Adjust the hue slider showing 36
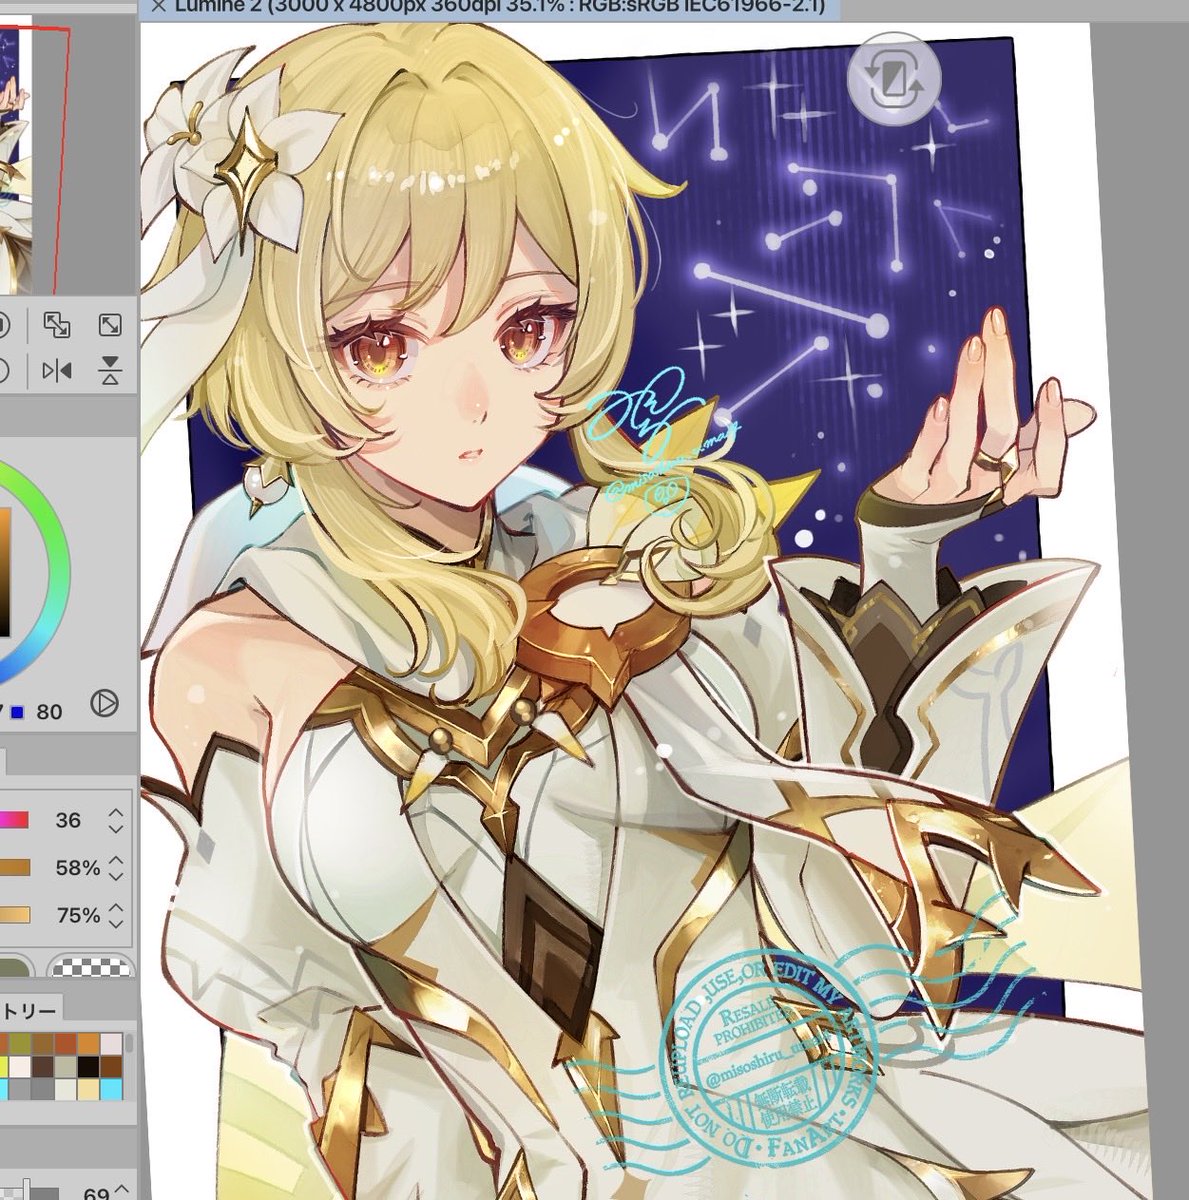The image size is (1189, 1200). pos(14,821)
